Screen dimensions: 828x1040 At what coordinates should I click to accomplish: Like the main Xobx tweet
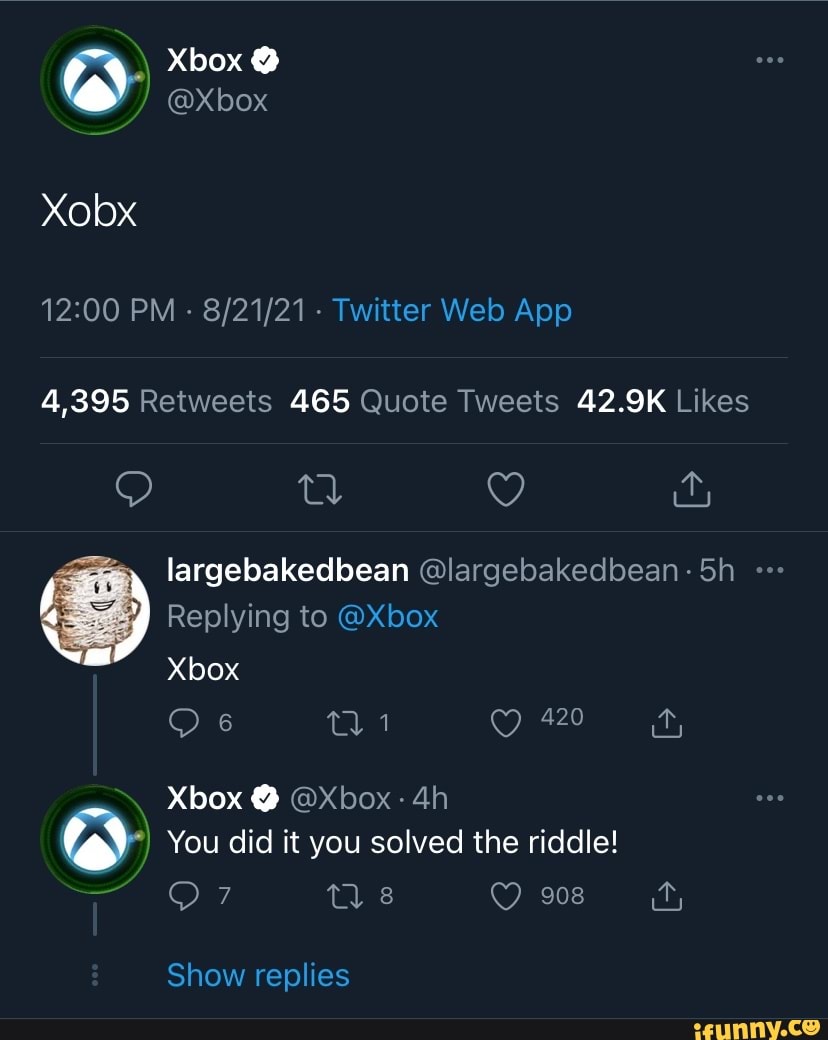(506, 488)
